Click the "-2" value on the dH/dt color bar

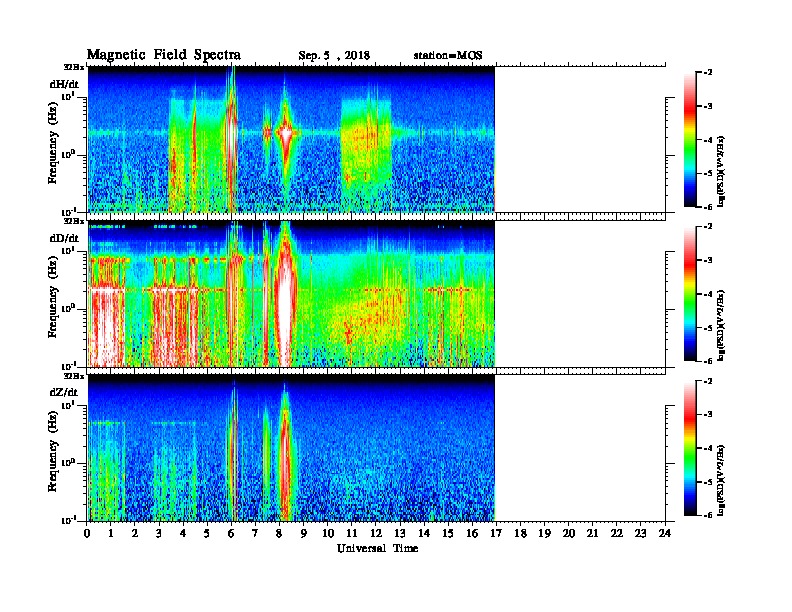(x=708, y=73)
